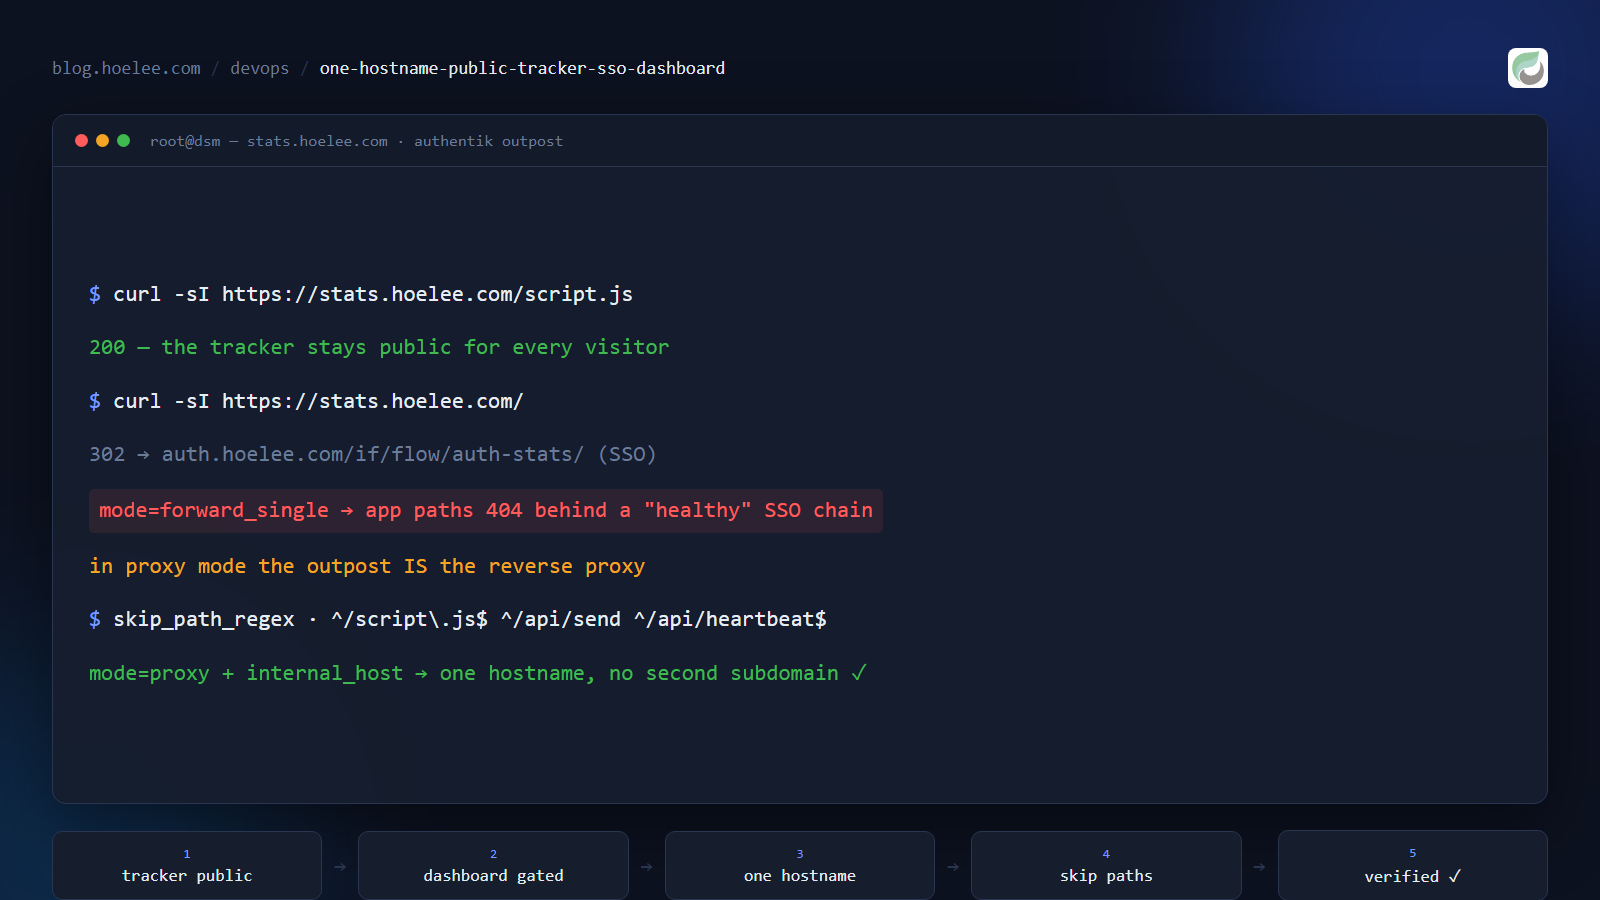Image resolution: width=1600 pixels, height=900 pixels.
Task: Click the red highlighted forward_single warning line
Action: pos(486,511)
